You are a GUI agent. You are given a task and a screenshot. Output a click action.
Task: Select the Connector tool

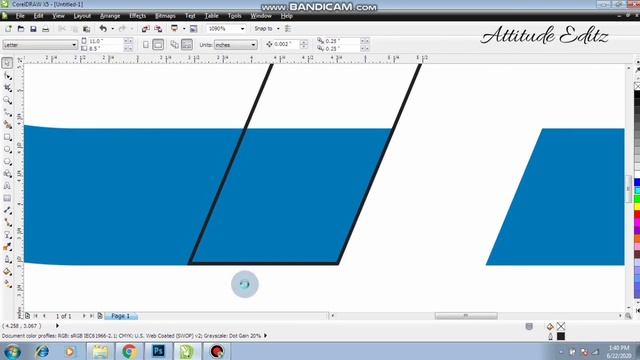pos(7,223)
